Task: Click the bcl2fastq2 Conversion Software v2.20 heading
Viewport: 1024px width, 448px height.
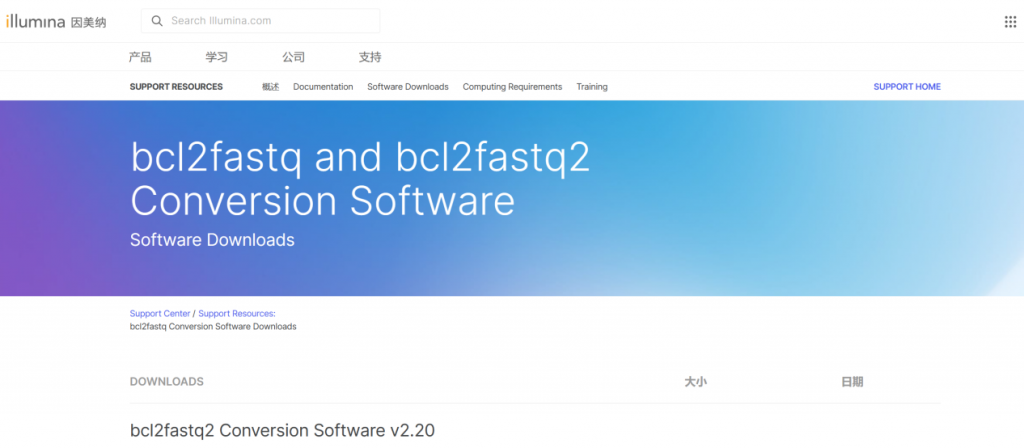Action: pos(282,431)
